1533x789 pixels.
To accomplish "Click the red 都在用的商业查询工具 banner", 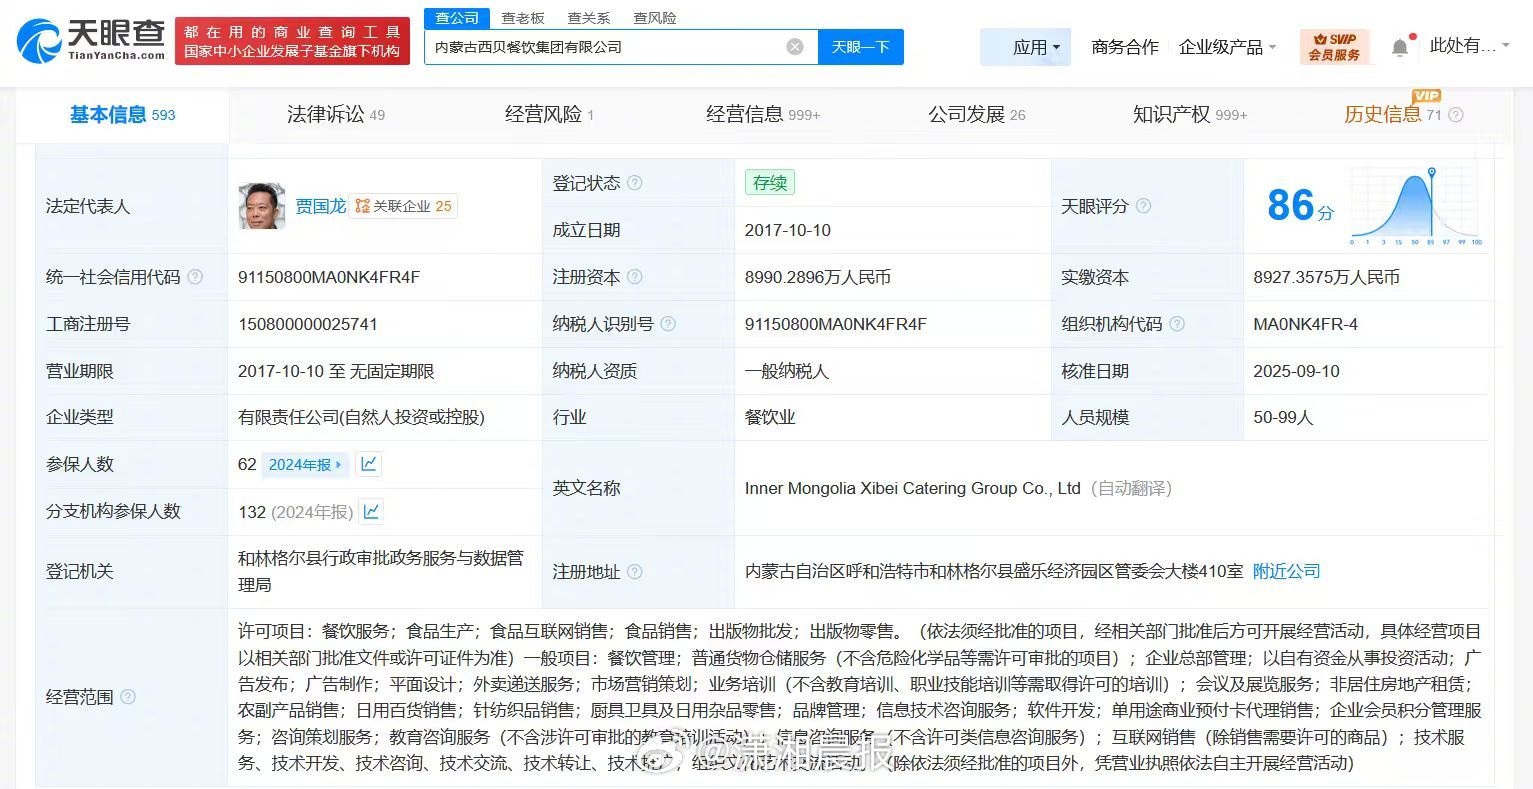I will click(292, 41).
